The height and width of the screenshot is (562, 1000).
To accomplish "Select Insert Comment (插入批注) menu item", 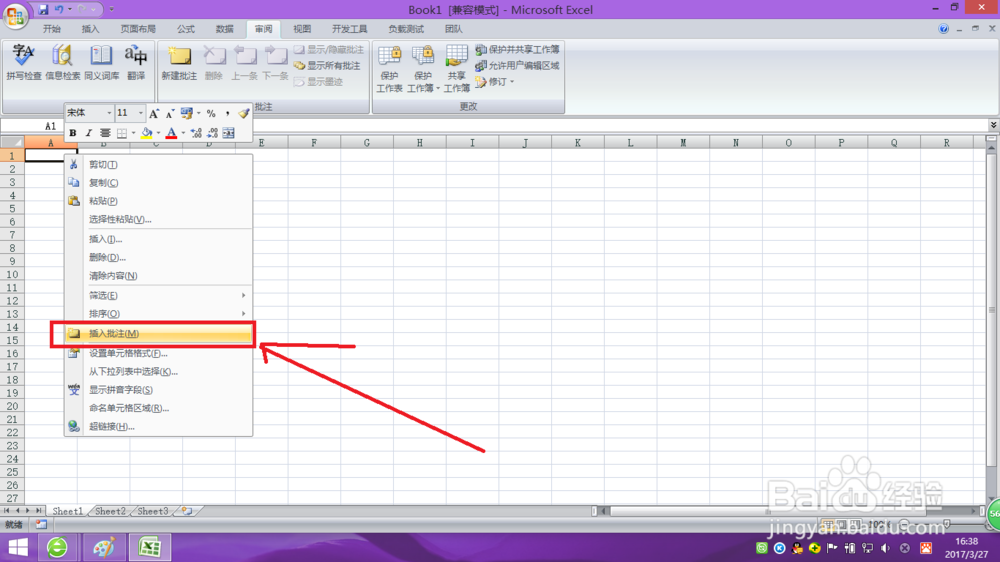I will pos(158,334).
